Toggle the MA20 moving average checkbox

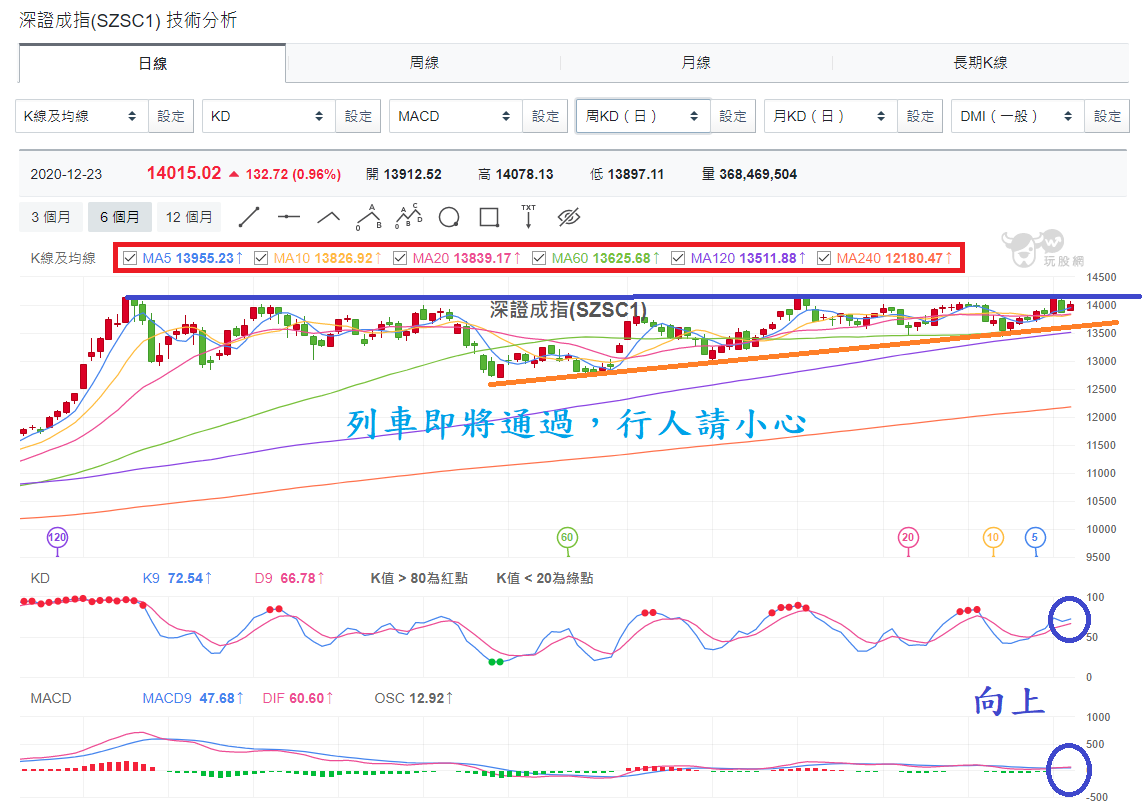pos(400,258)
